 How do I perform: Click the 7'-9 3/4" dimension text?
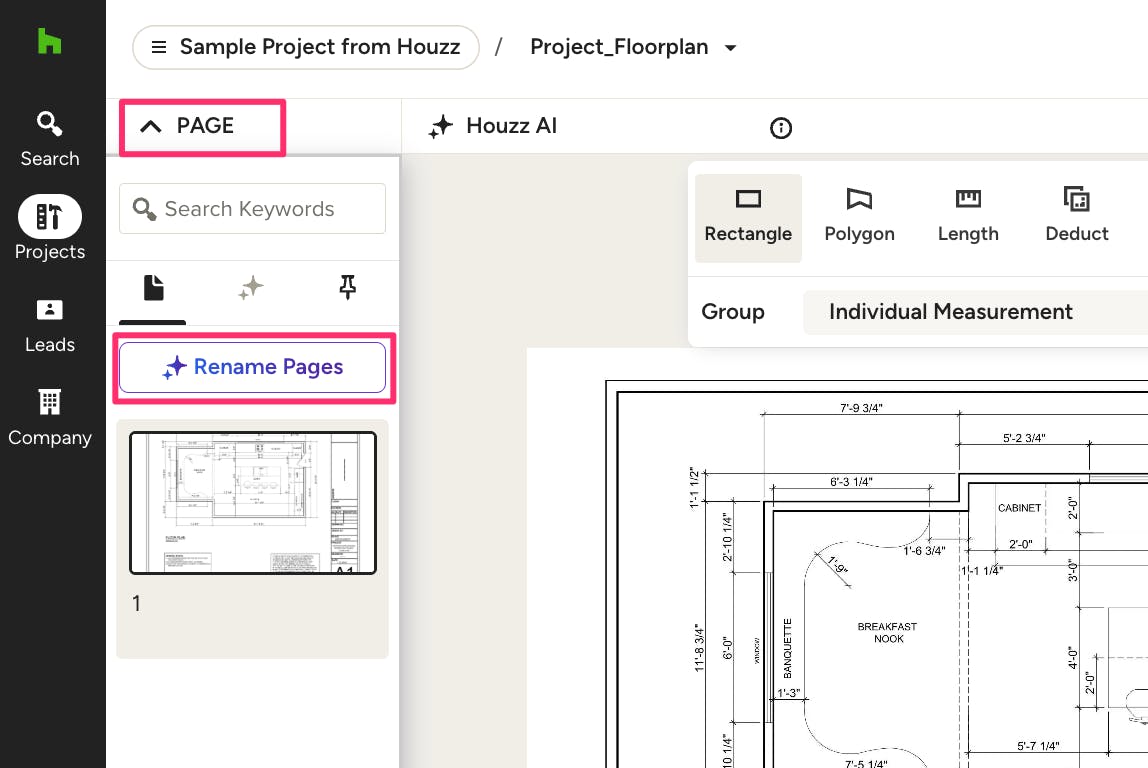pyautogui.click(x=861, y=408)
